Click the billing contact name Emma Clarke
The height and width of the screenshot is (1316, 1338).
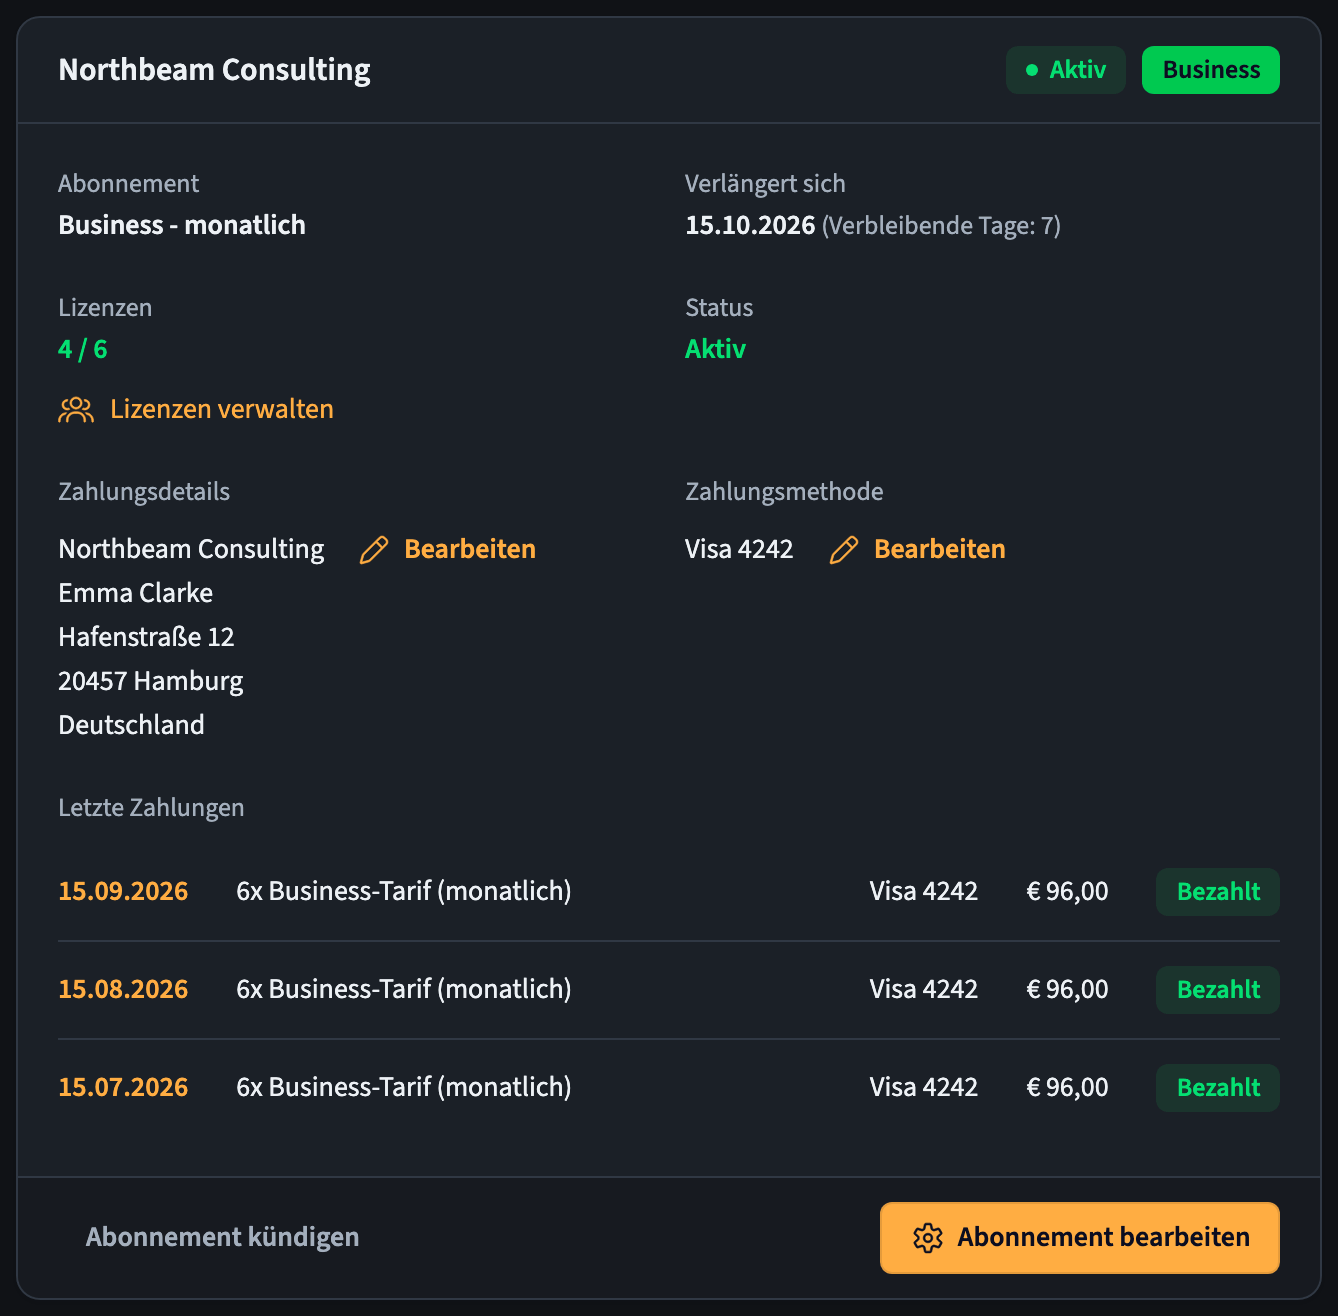click(136, 593)
